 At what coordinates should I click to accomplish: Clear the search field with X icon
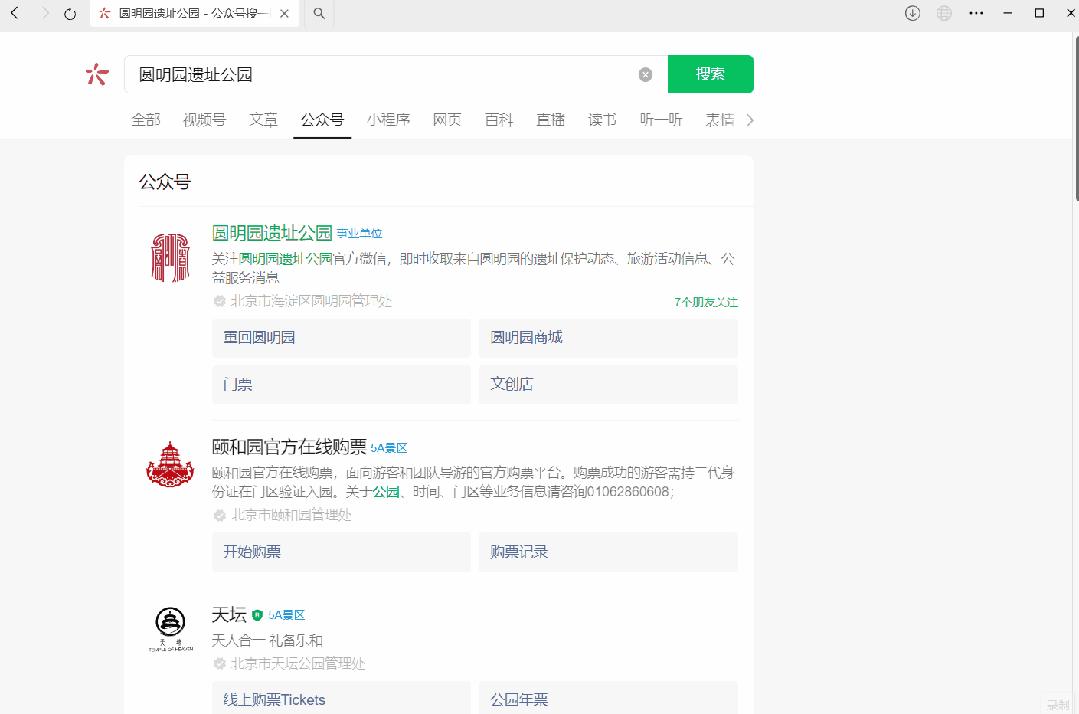[645, 74]
